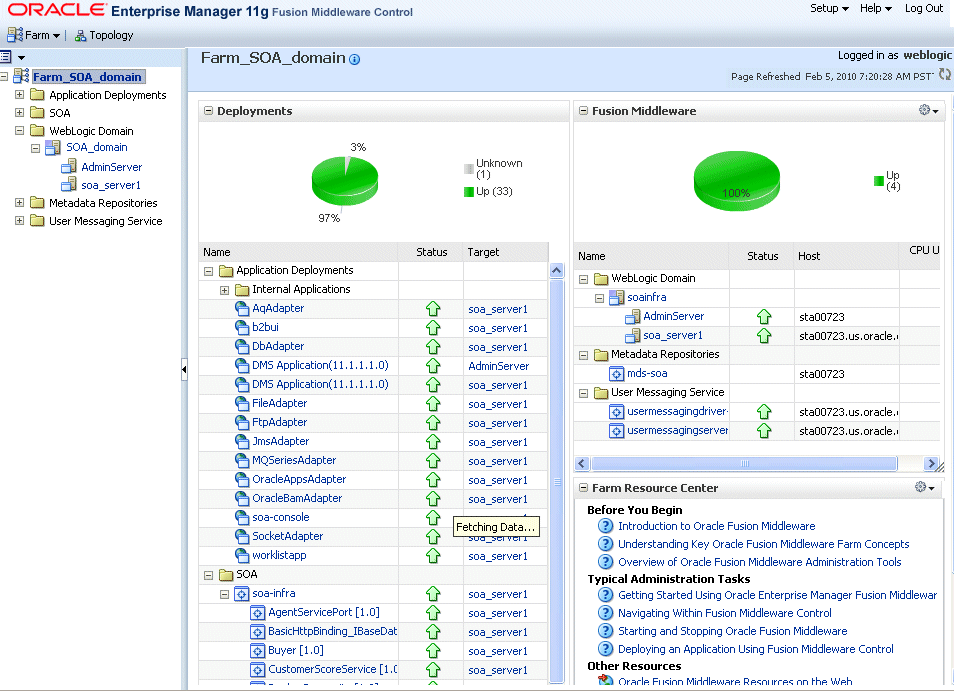Click Buyer [1.0] composite icon

pyautogui.click(x=257, y=651)
